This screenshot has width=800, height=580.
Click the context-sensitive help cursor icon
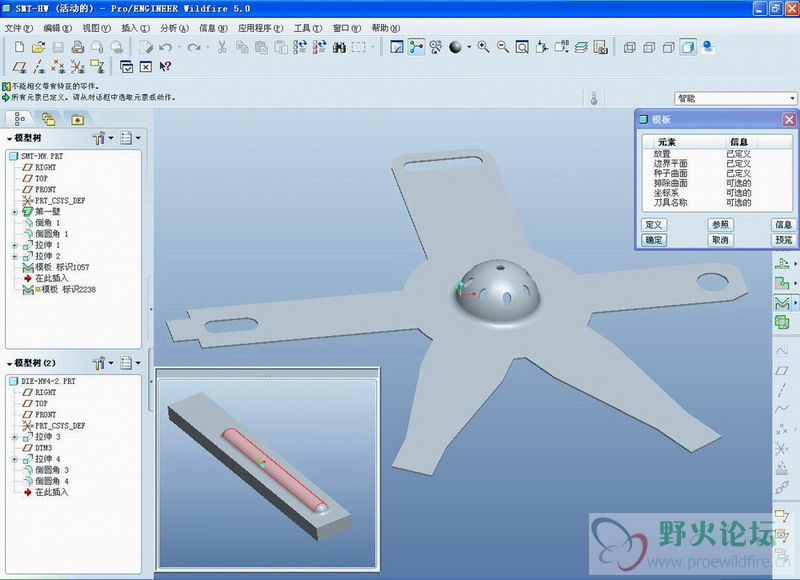pyautogui.click(x=165, y=67)
